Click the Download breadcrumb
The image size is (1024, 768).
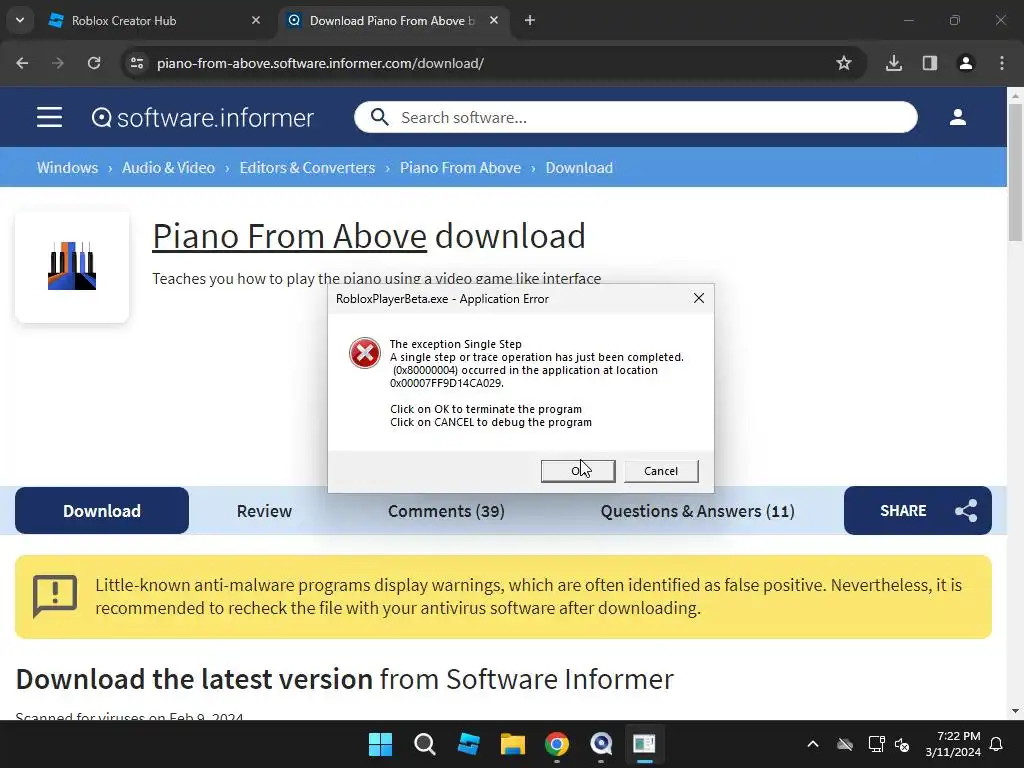[579, 168]
